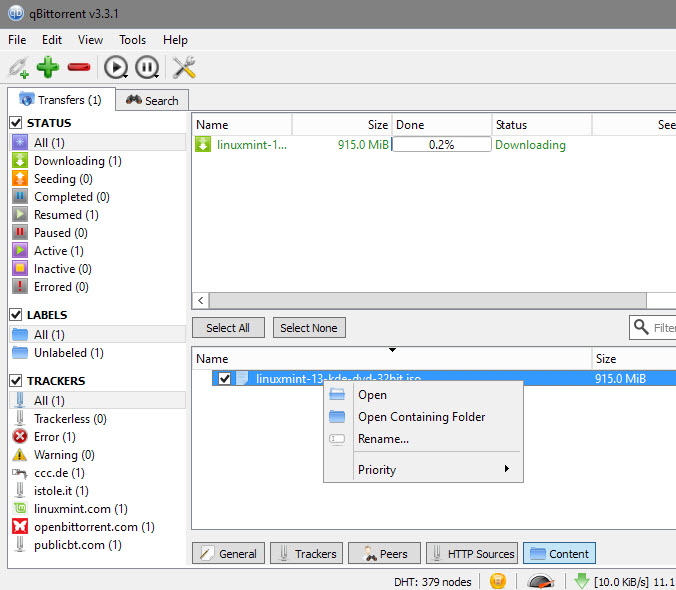This screenshot has height=590, width=676.
Task: Filter by Resumed (1) status
Action: click(x=66, y=215)
